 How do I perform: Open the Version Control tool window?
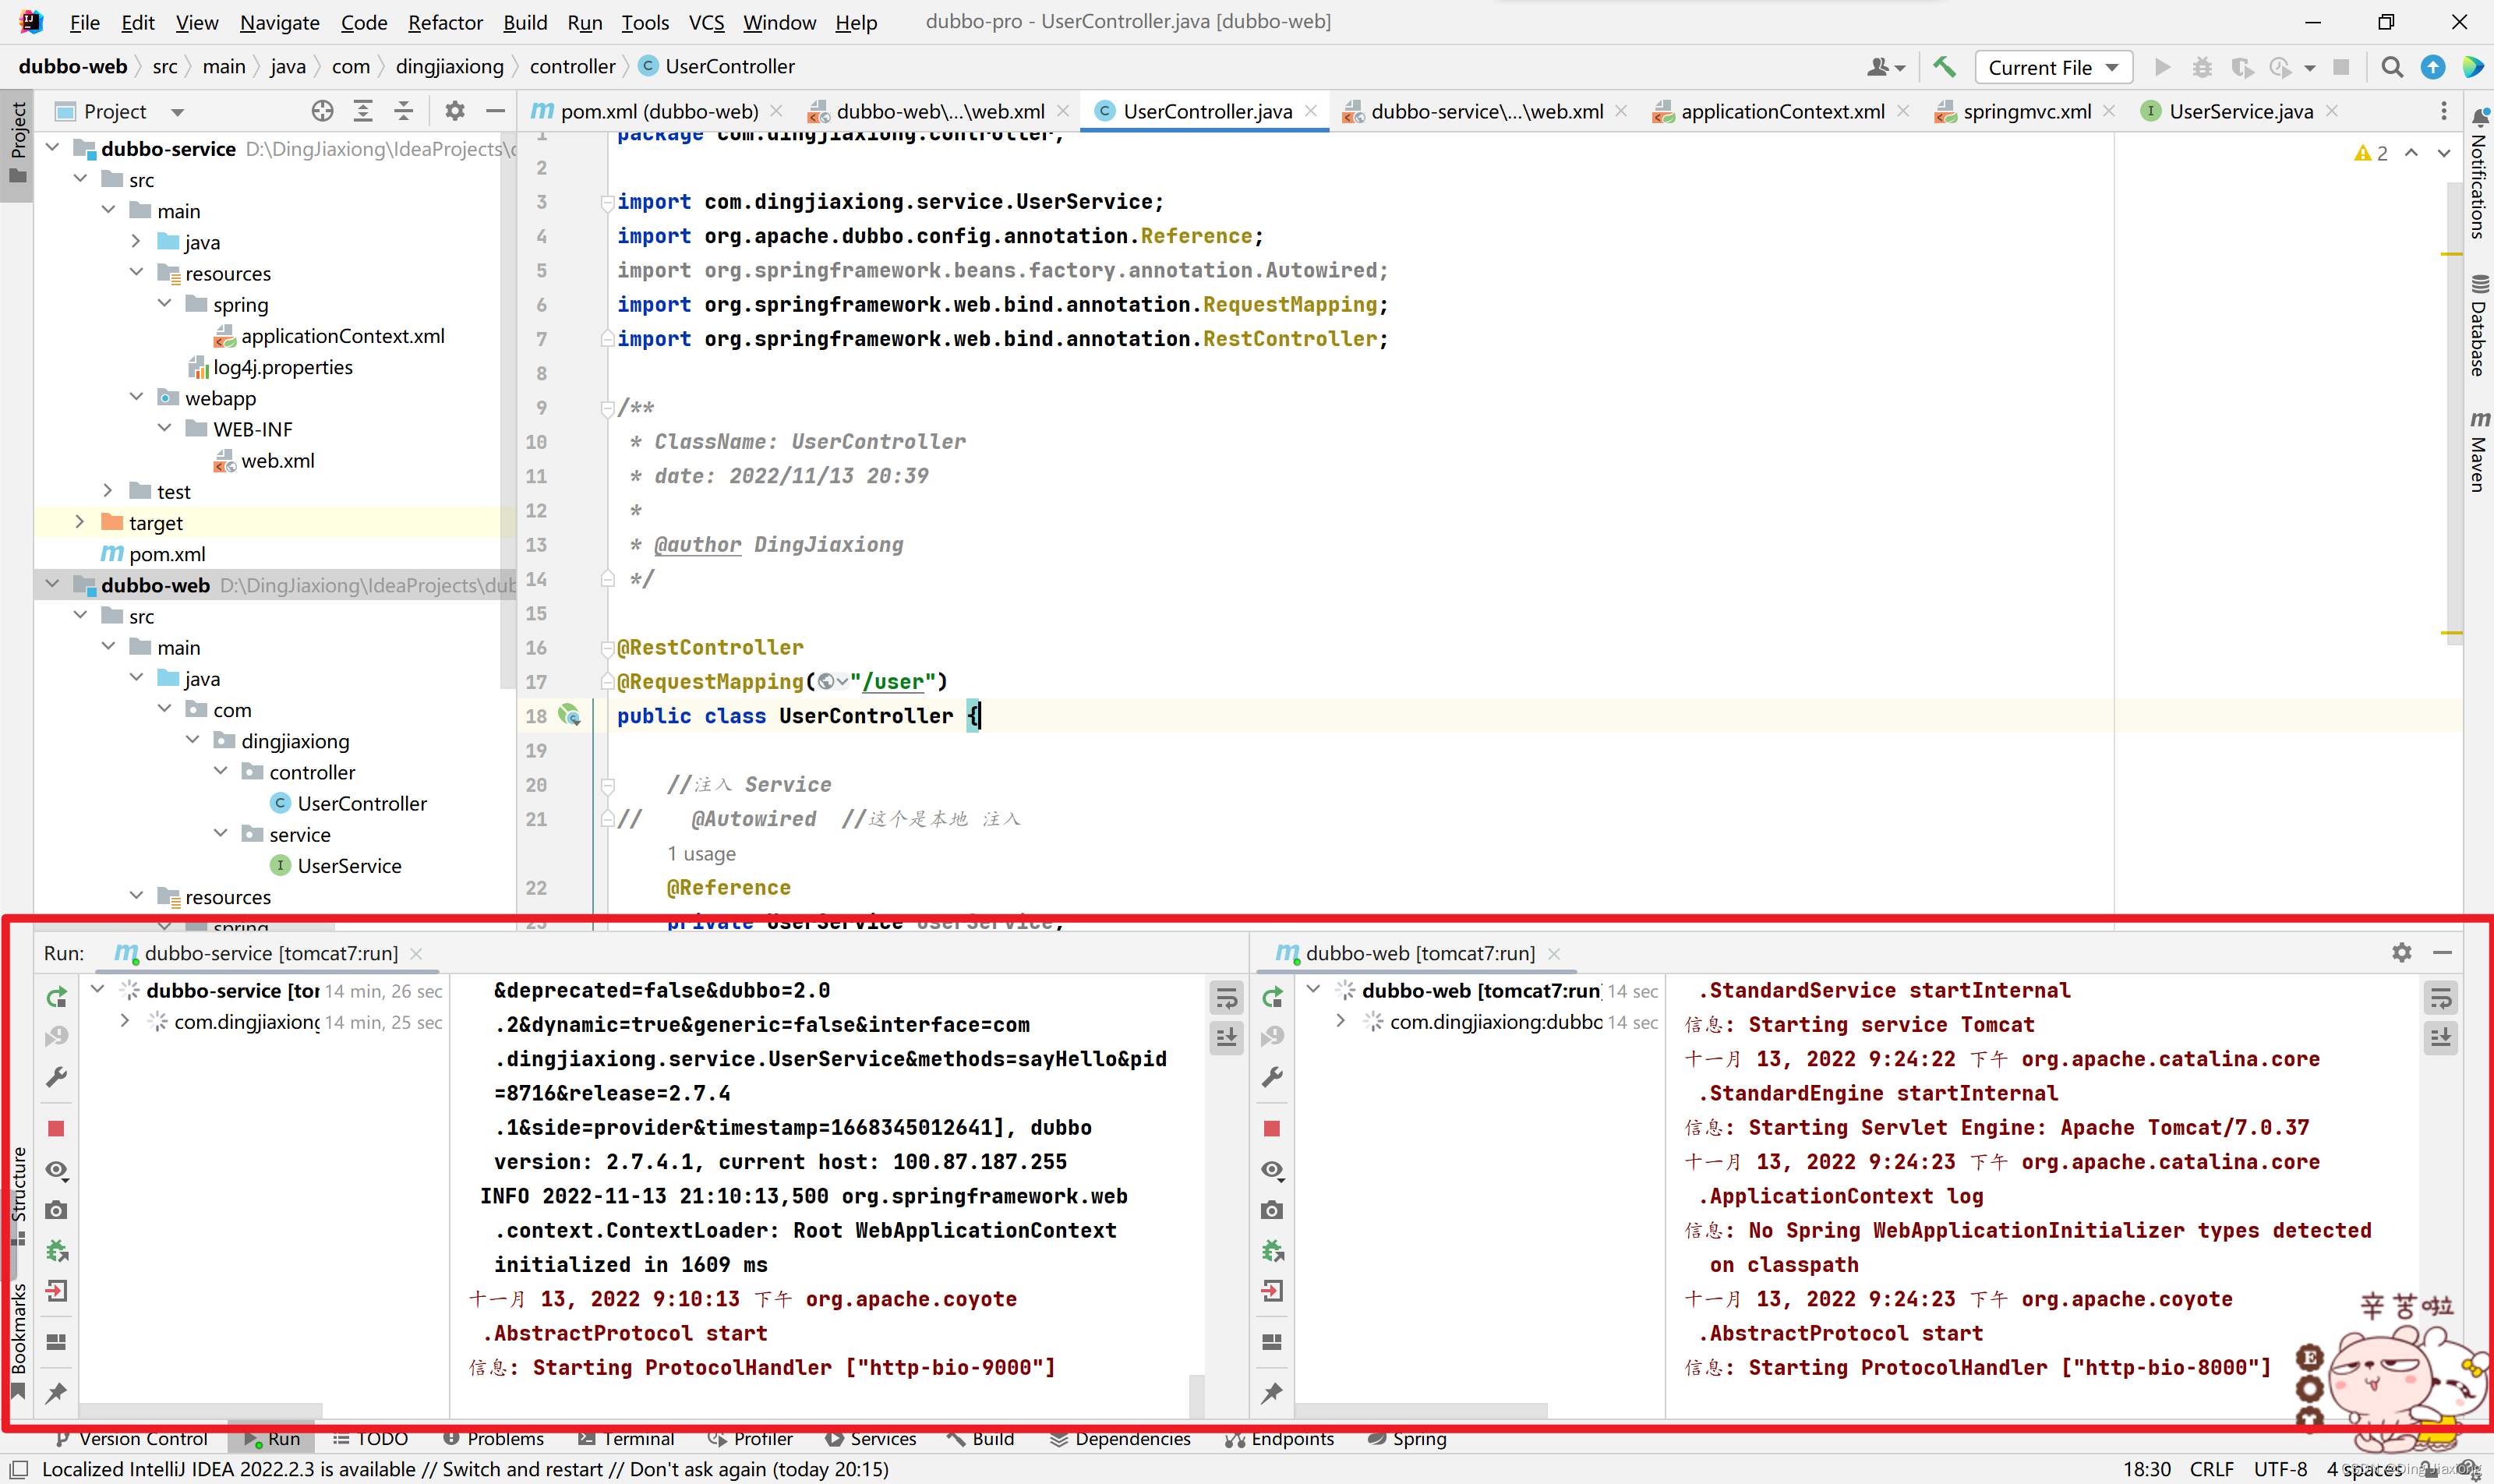click(x=132, y=1438)
